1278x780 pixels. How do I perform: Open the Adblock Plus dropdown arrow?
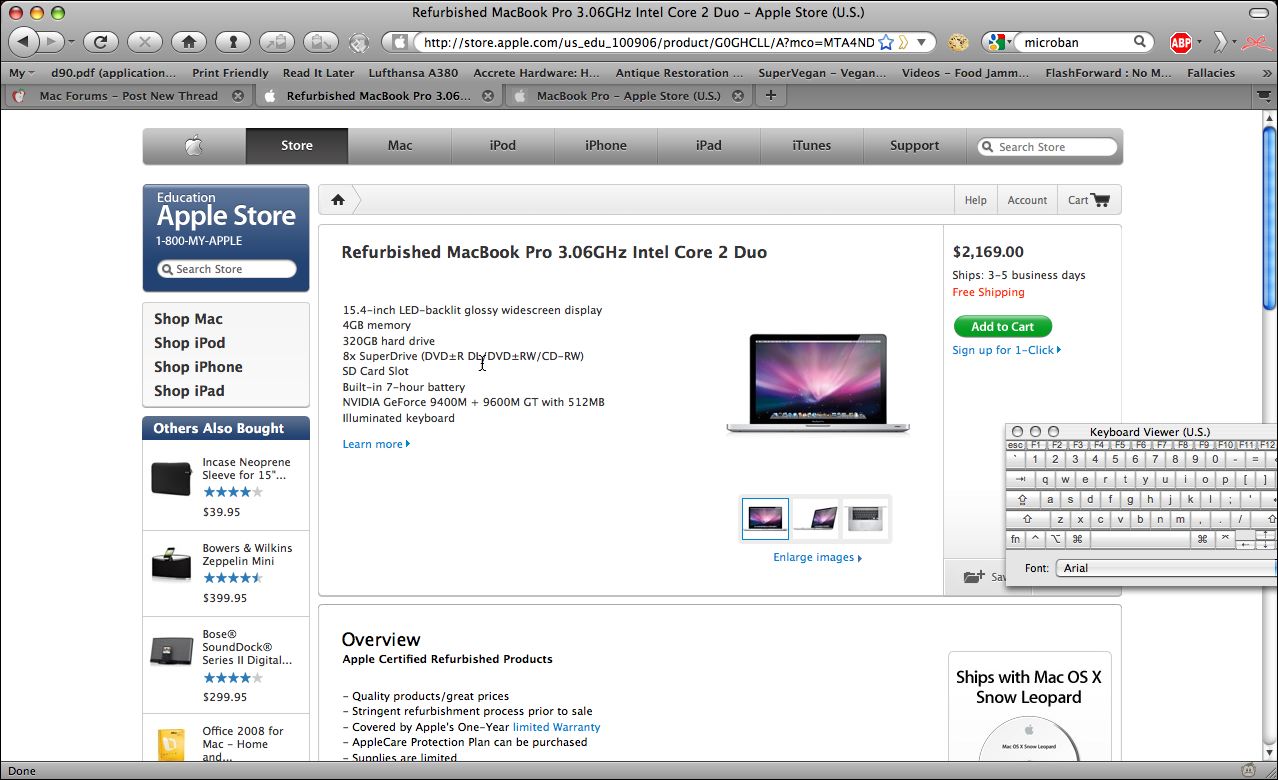click(1198, 42)
